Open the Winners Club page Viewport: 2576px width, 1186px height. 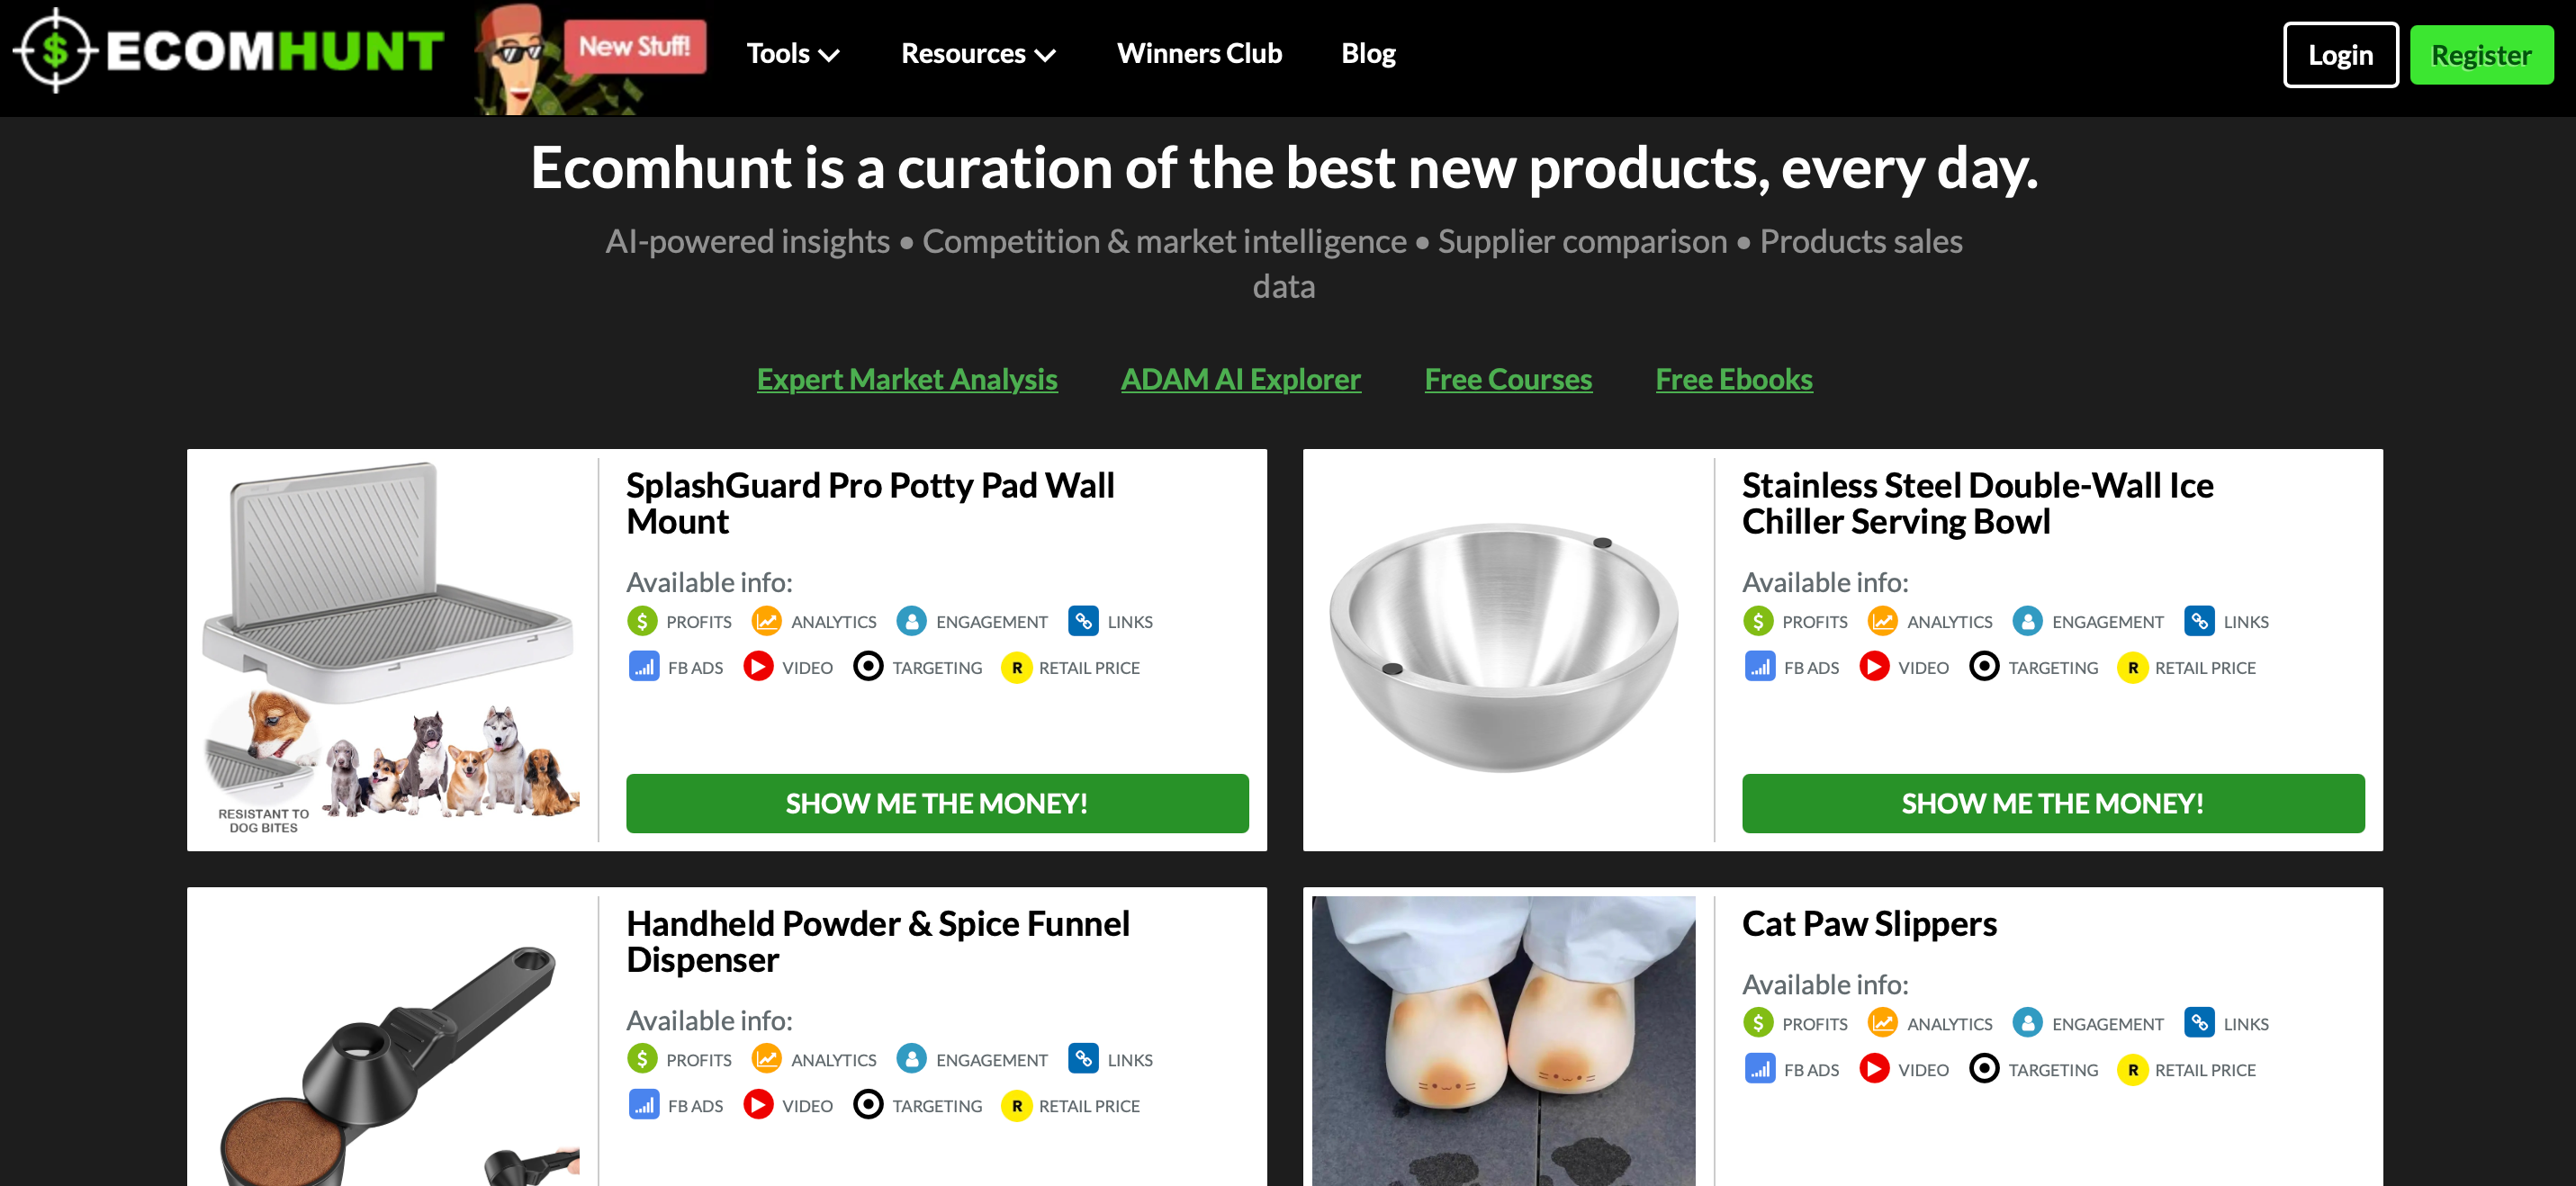(1199, 54)
